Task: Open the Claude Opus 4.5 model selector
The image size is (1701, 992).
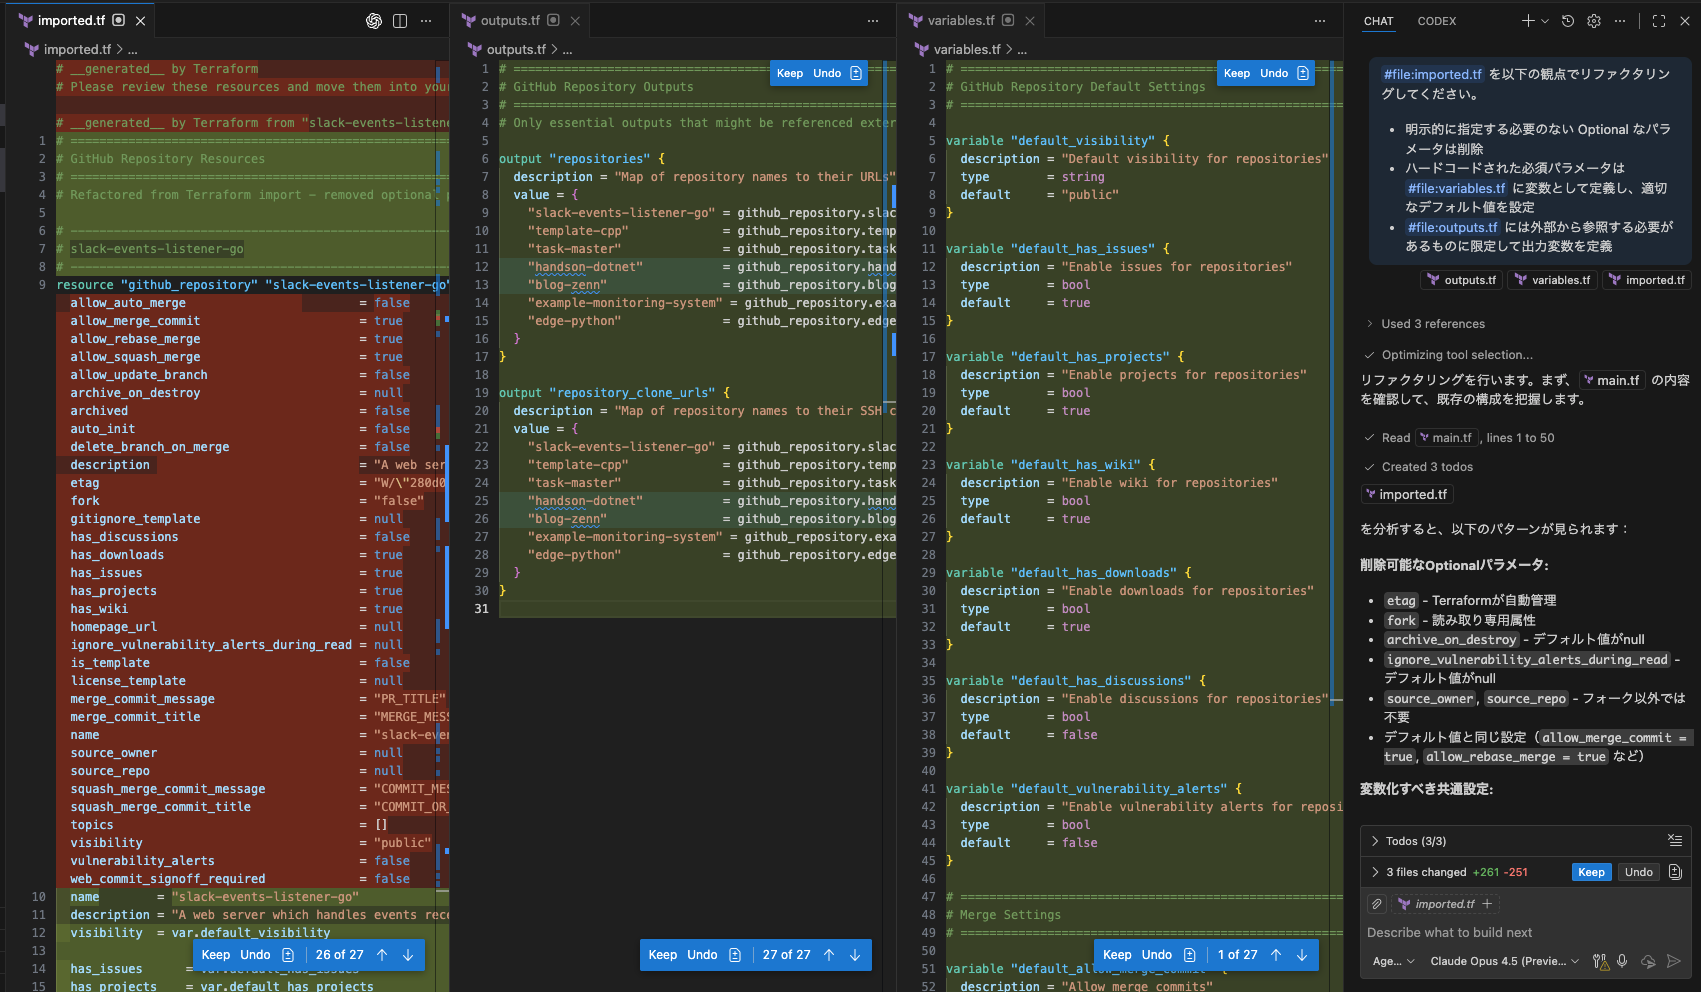Action: [x=1504, y=961]
